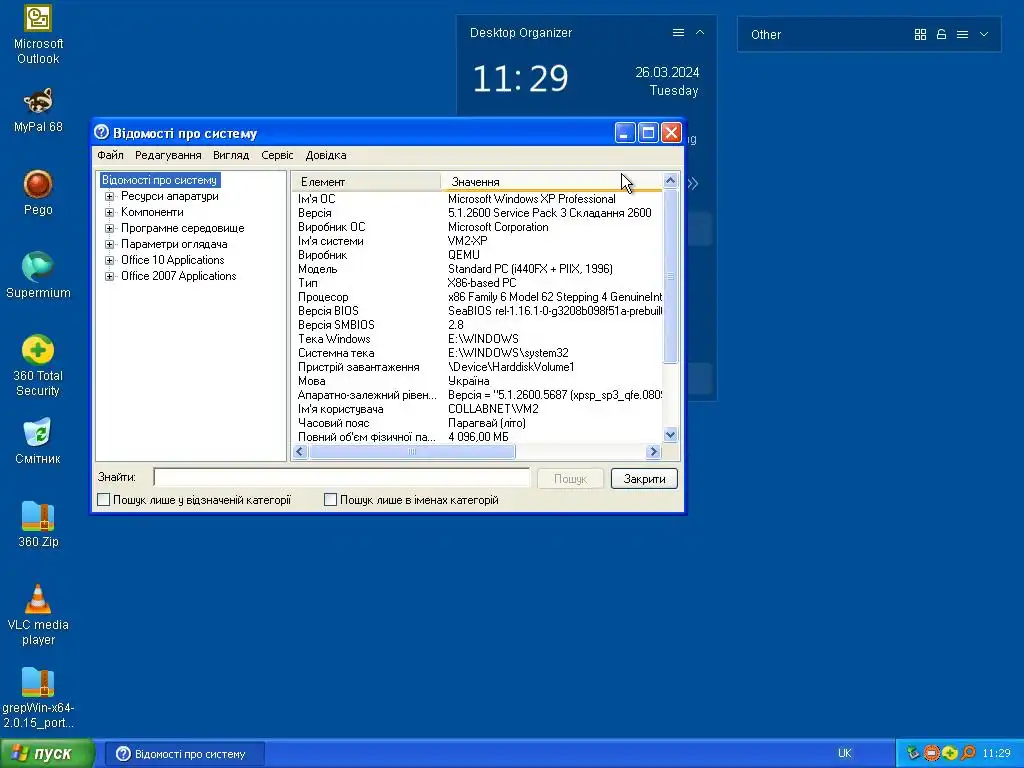Expand Office 2007 Applications node
This screenshot has width=1024, height=768.
coord(109,276)
